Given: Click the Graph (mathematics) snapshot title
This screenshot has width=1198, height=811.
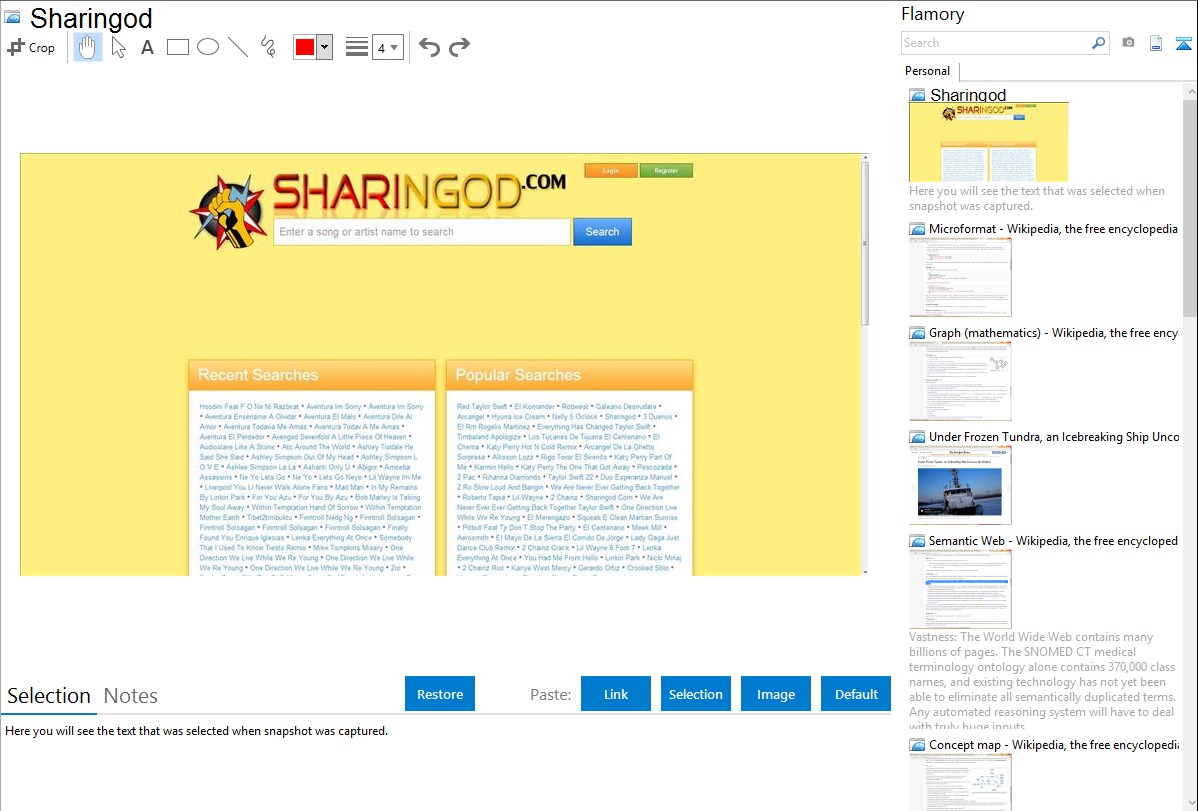Looking at the screenshot, I should coord(1053,333).
